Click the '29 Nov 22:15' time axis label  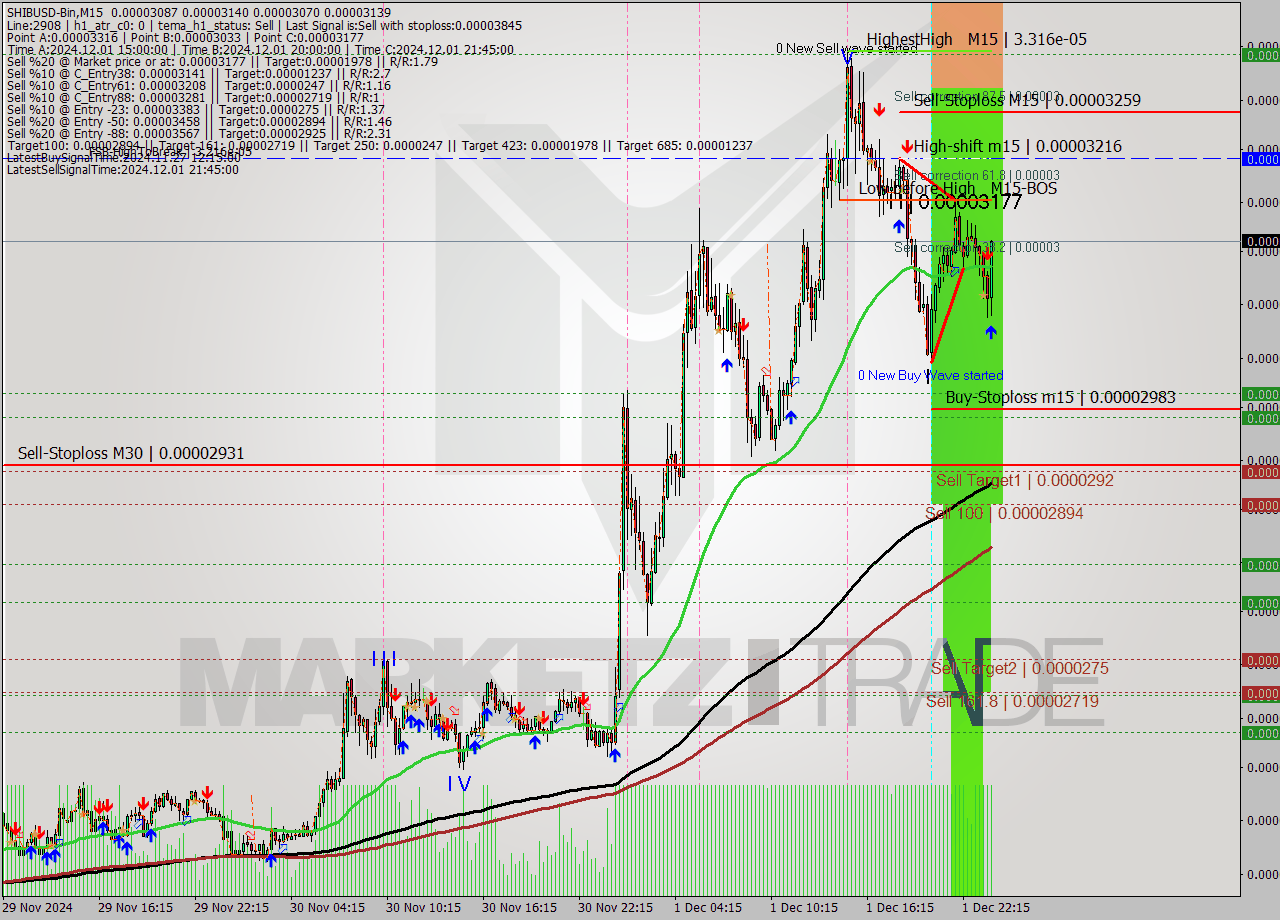(232, 908)
